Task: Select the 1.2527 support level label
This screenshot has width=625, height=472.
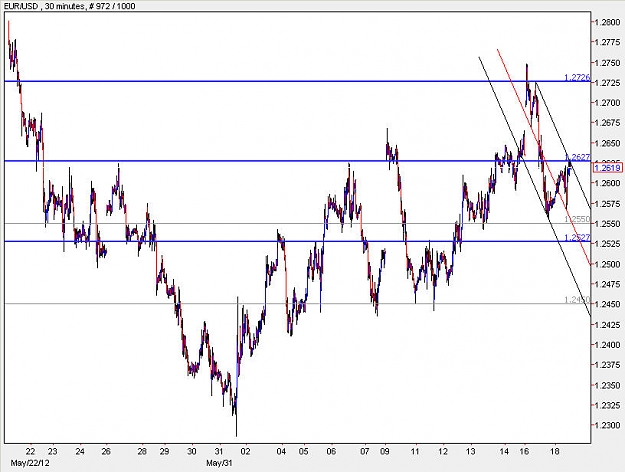Action: pos(577,237)
